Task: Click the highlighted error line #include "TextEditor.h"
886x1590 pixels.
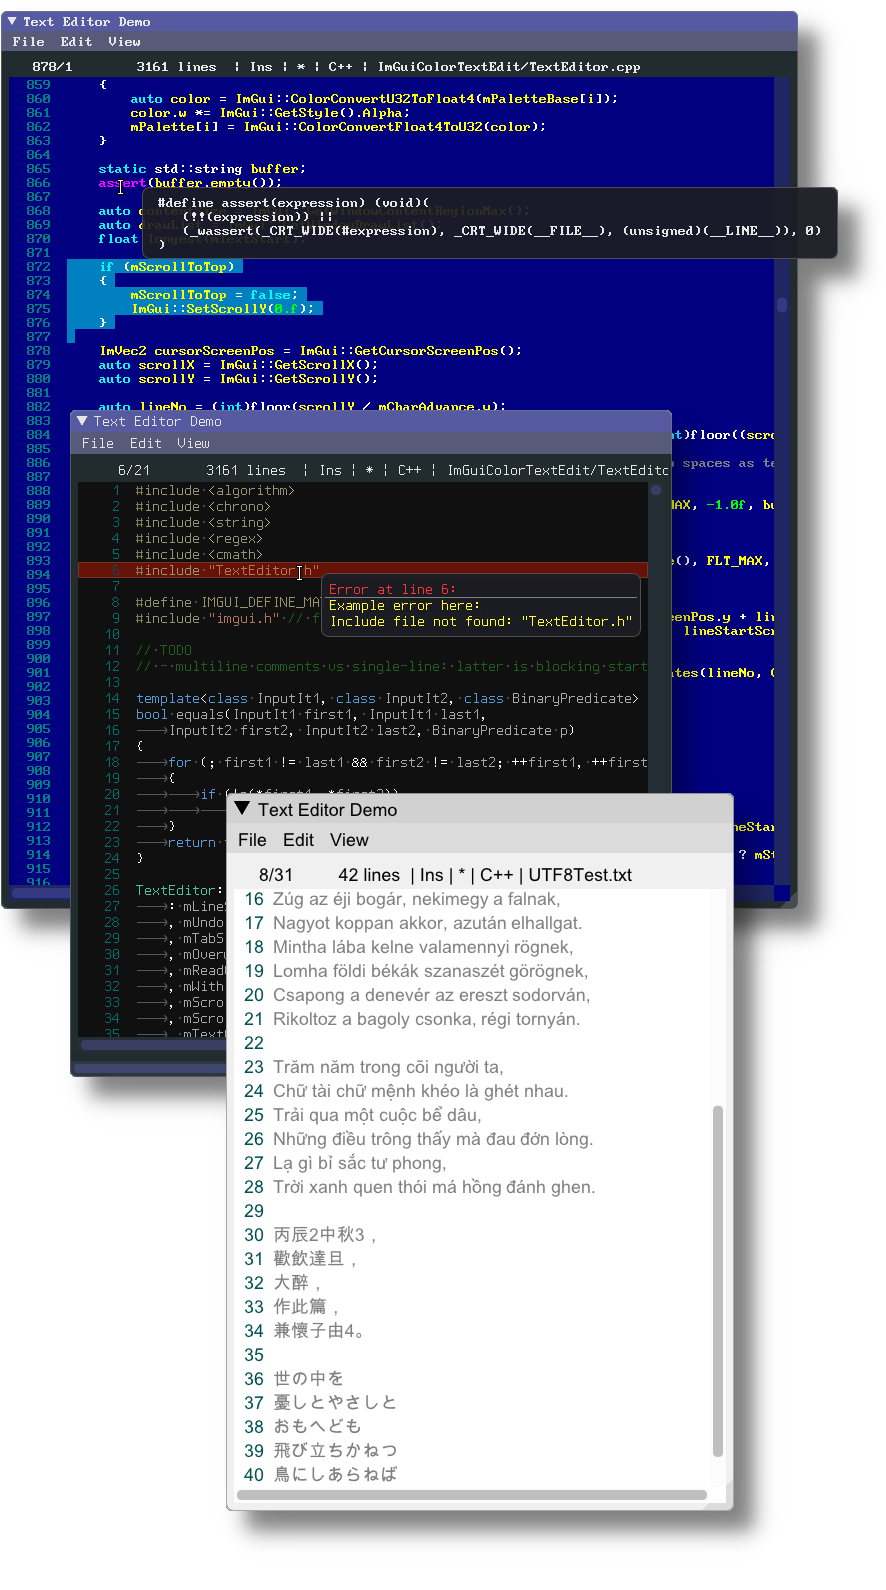Action: coord(363,570)
